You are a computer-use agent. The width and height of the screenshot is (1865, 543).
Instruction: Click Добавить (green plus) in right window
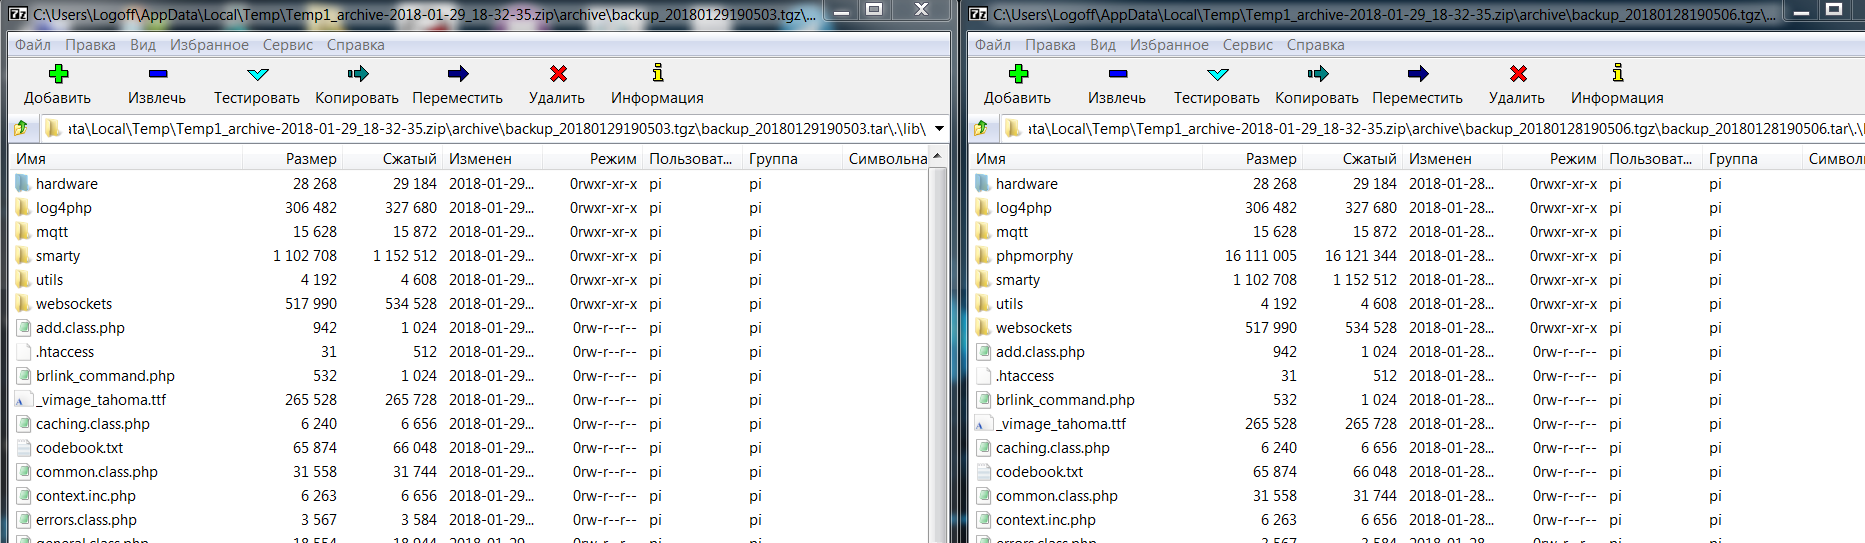click(1018, 74)
